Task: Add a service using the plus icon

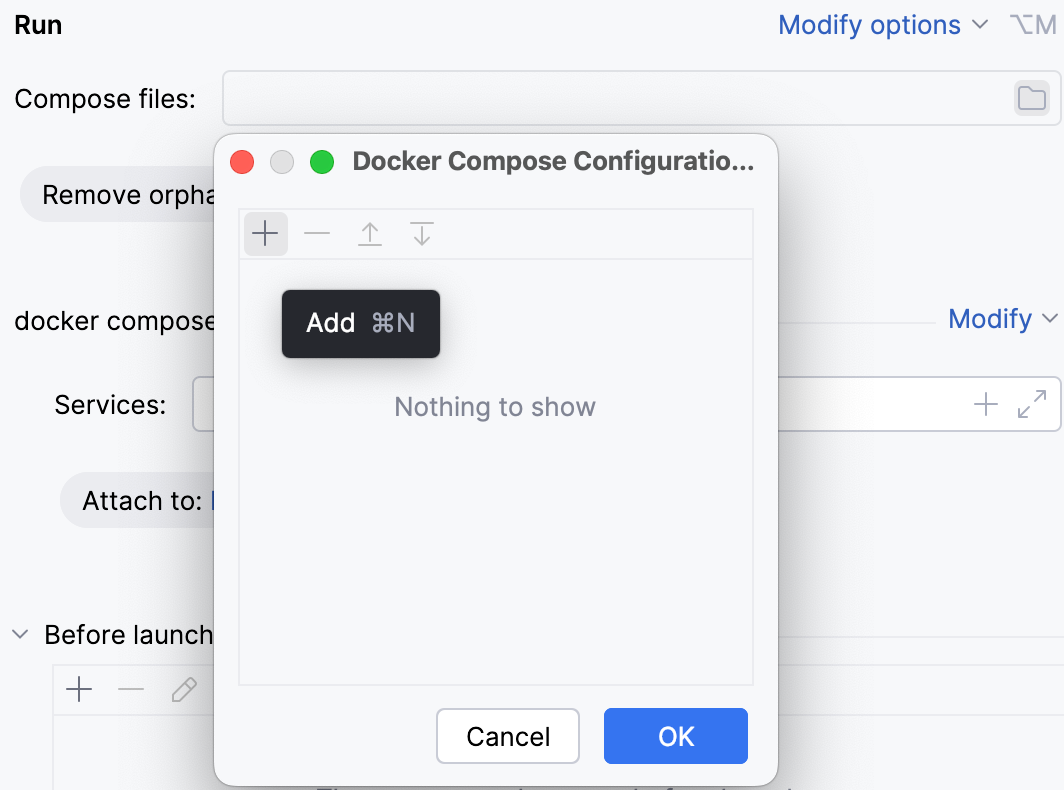Action: click(986, 403)
